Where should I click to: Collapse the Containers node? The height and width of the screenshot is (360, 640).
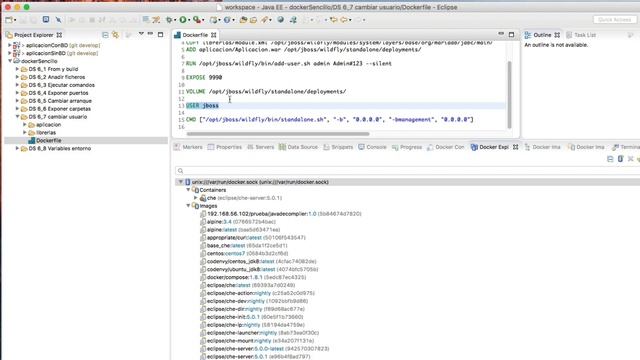pos(188,190)
